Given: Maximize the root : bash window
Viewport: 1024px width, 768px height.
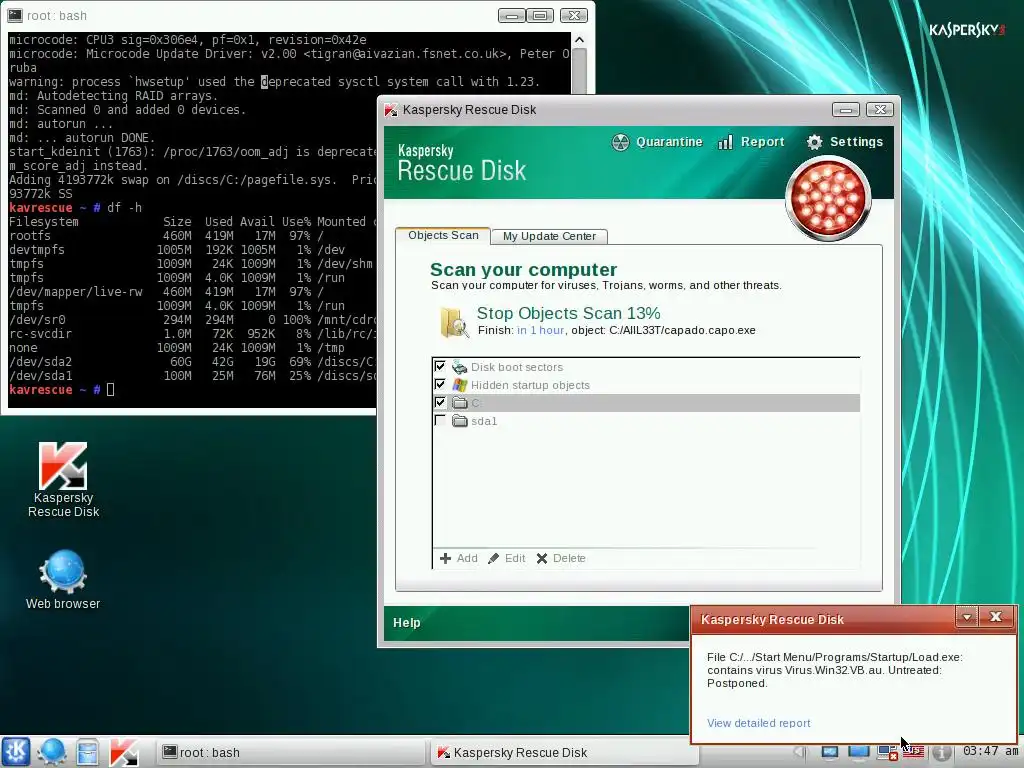Looking at the screenshot, I should (540, 15).
